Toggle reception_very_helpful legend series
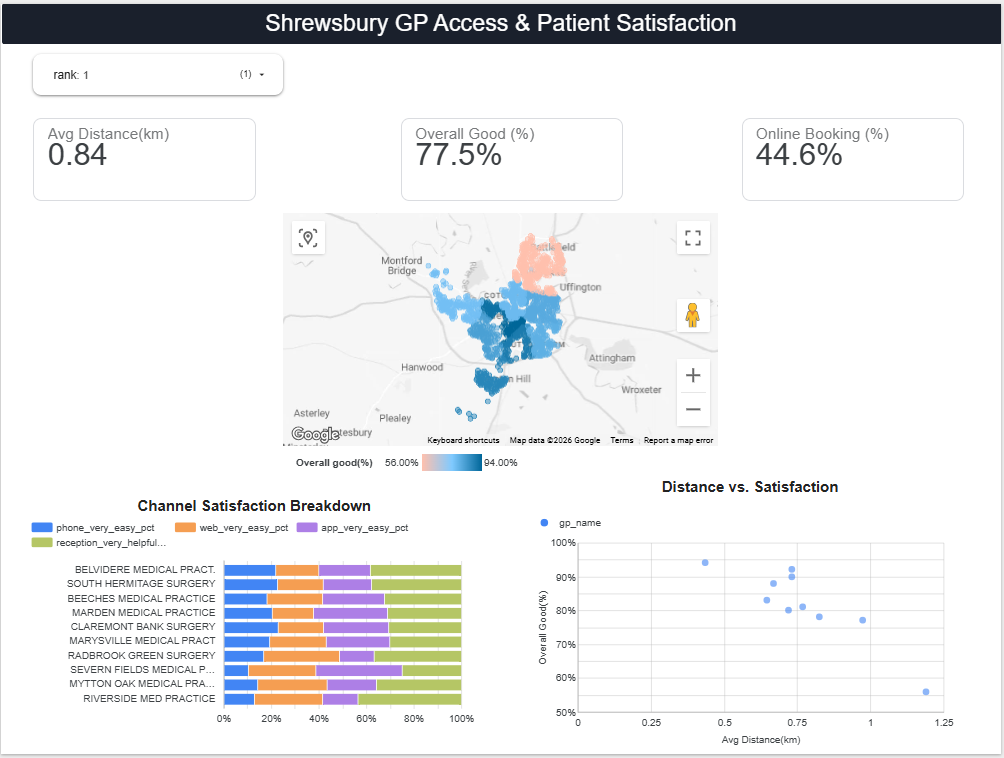 pyautogui.click(x=99, y=542)
